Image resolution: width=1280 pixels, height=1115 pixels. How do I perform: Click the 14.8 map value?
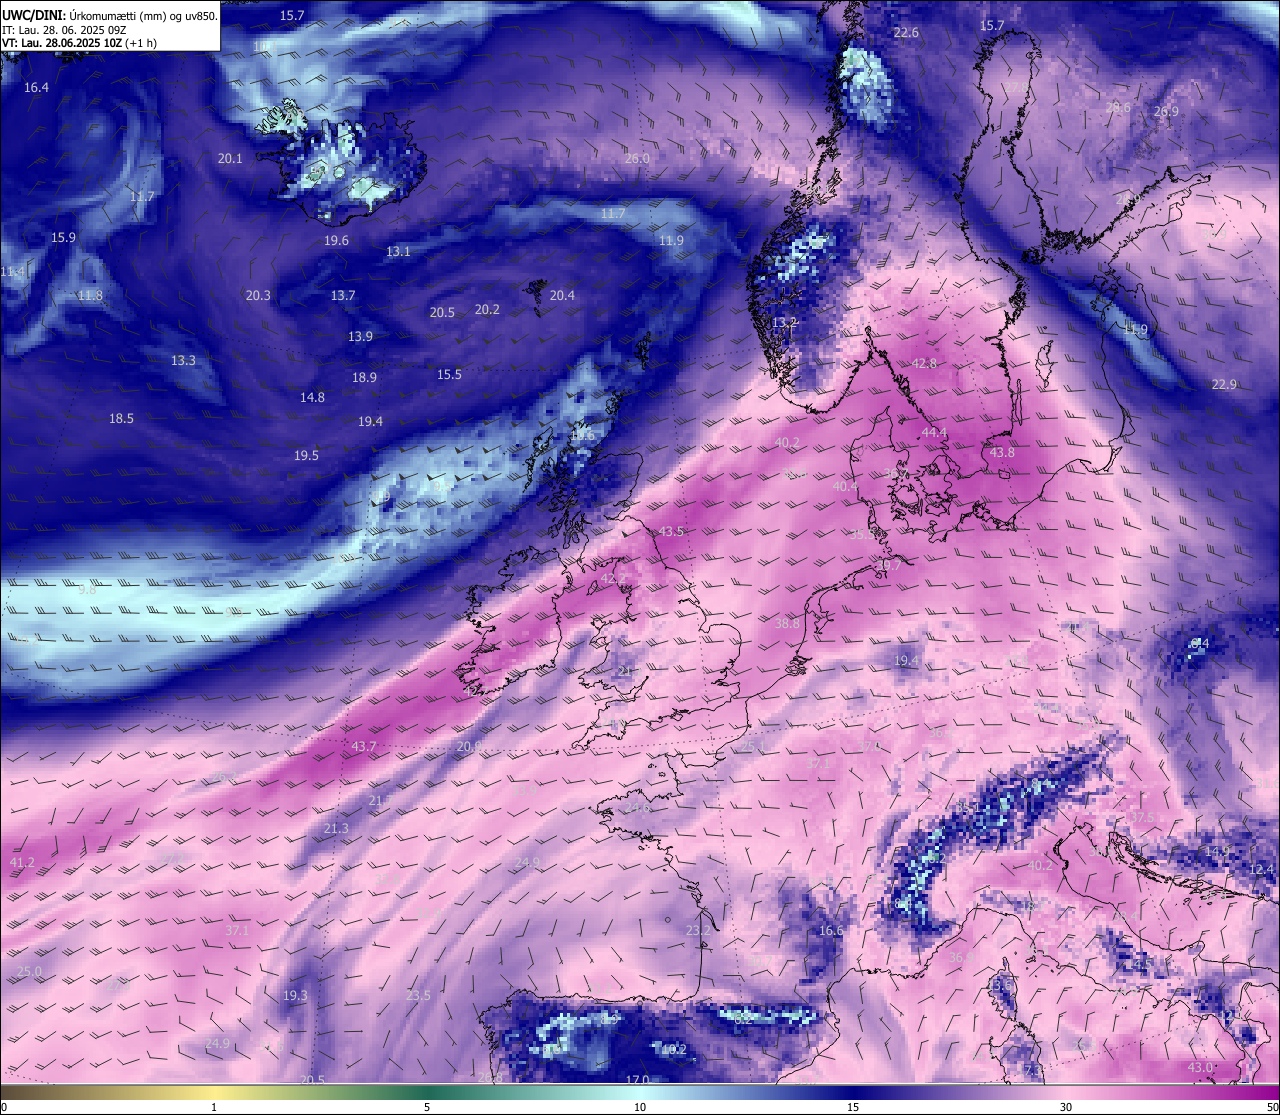tap(312, 398)
